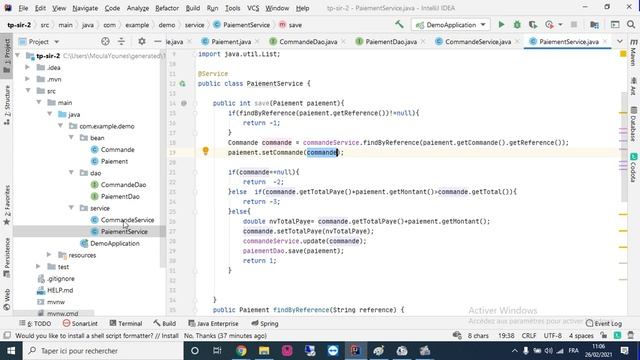This screenshot has width=640, height=360.
Task: Collapse the bean package
Action: click(x=71, y=138)
